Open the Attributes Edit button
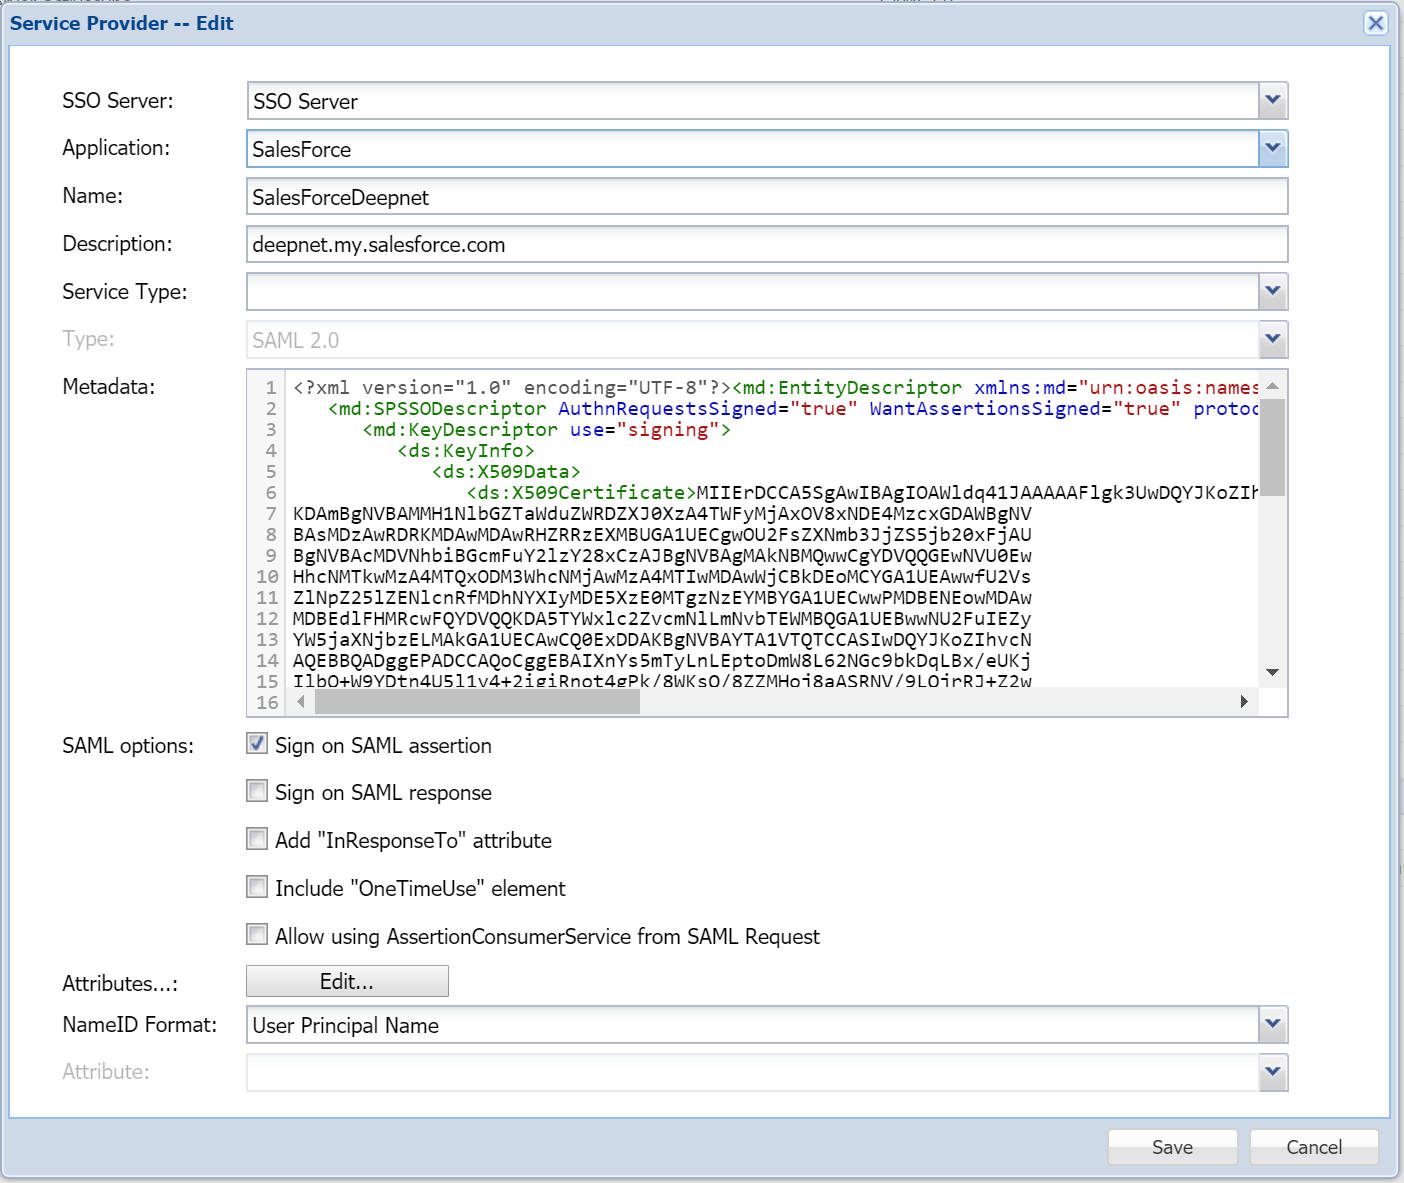This screenshot has height=1183, width=1404. (x=347, y=982)
